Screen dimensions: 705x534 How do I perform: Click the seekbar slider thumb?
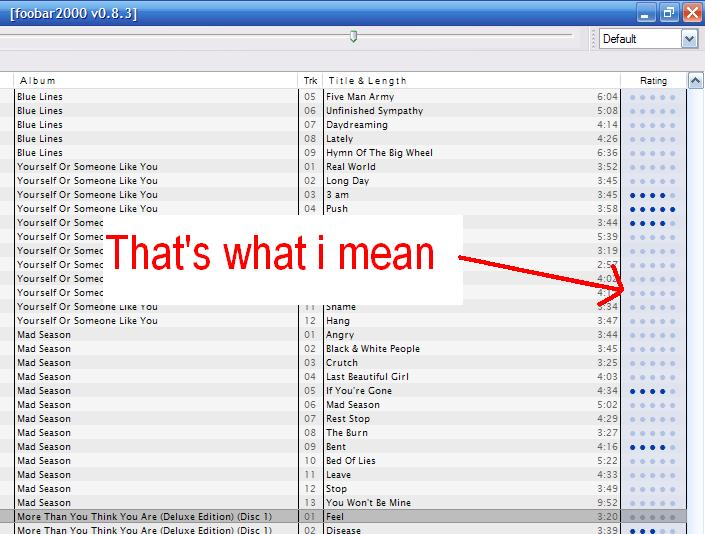click(x=353, y=36)
